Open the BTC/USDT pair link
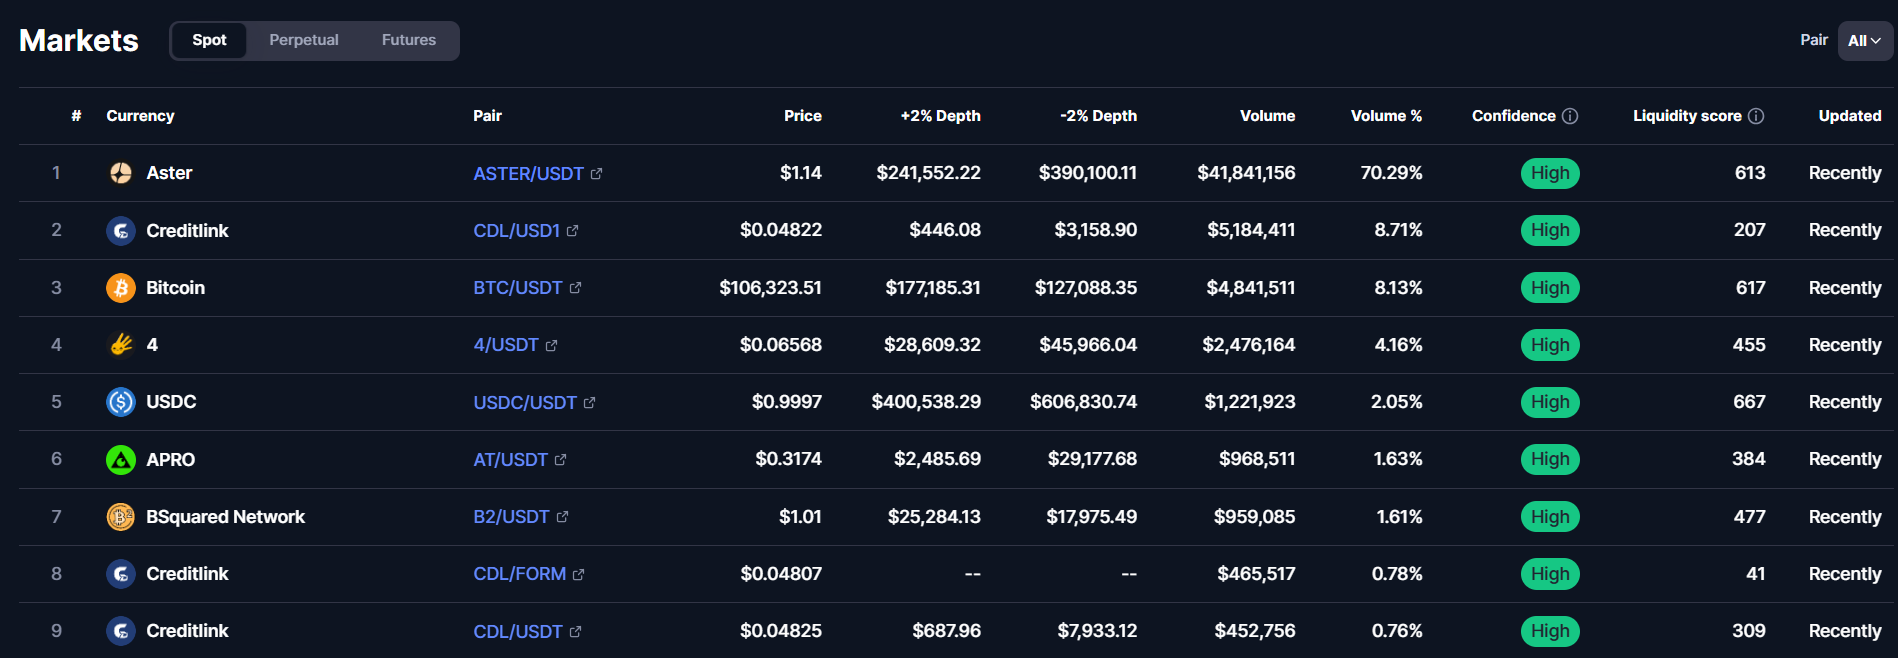This screenshot has width=1898, height=658. [517, 288]
